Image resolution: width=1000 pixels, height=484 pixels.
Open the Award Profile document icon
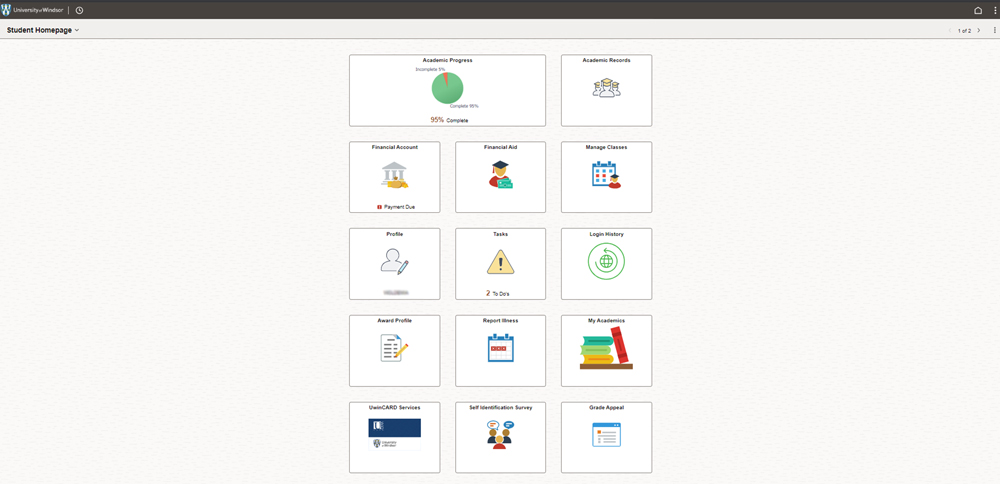pyautogui.click(x=394, y=348)
